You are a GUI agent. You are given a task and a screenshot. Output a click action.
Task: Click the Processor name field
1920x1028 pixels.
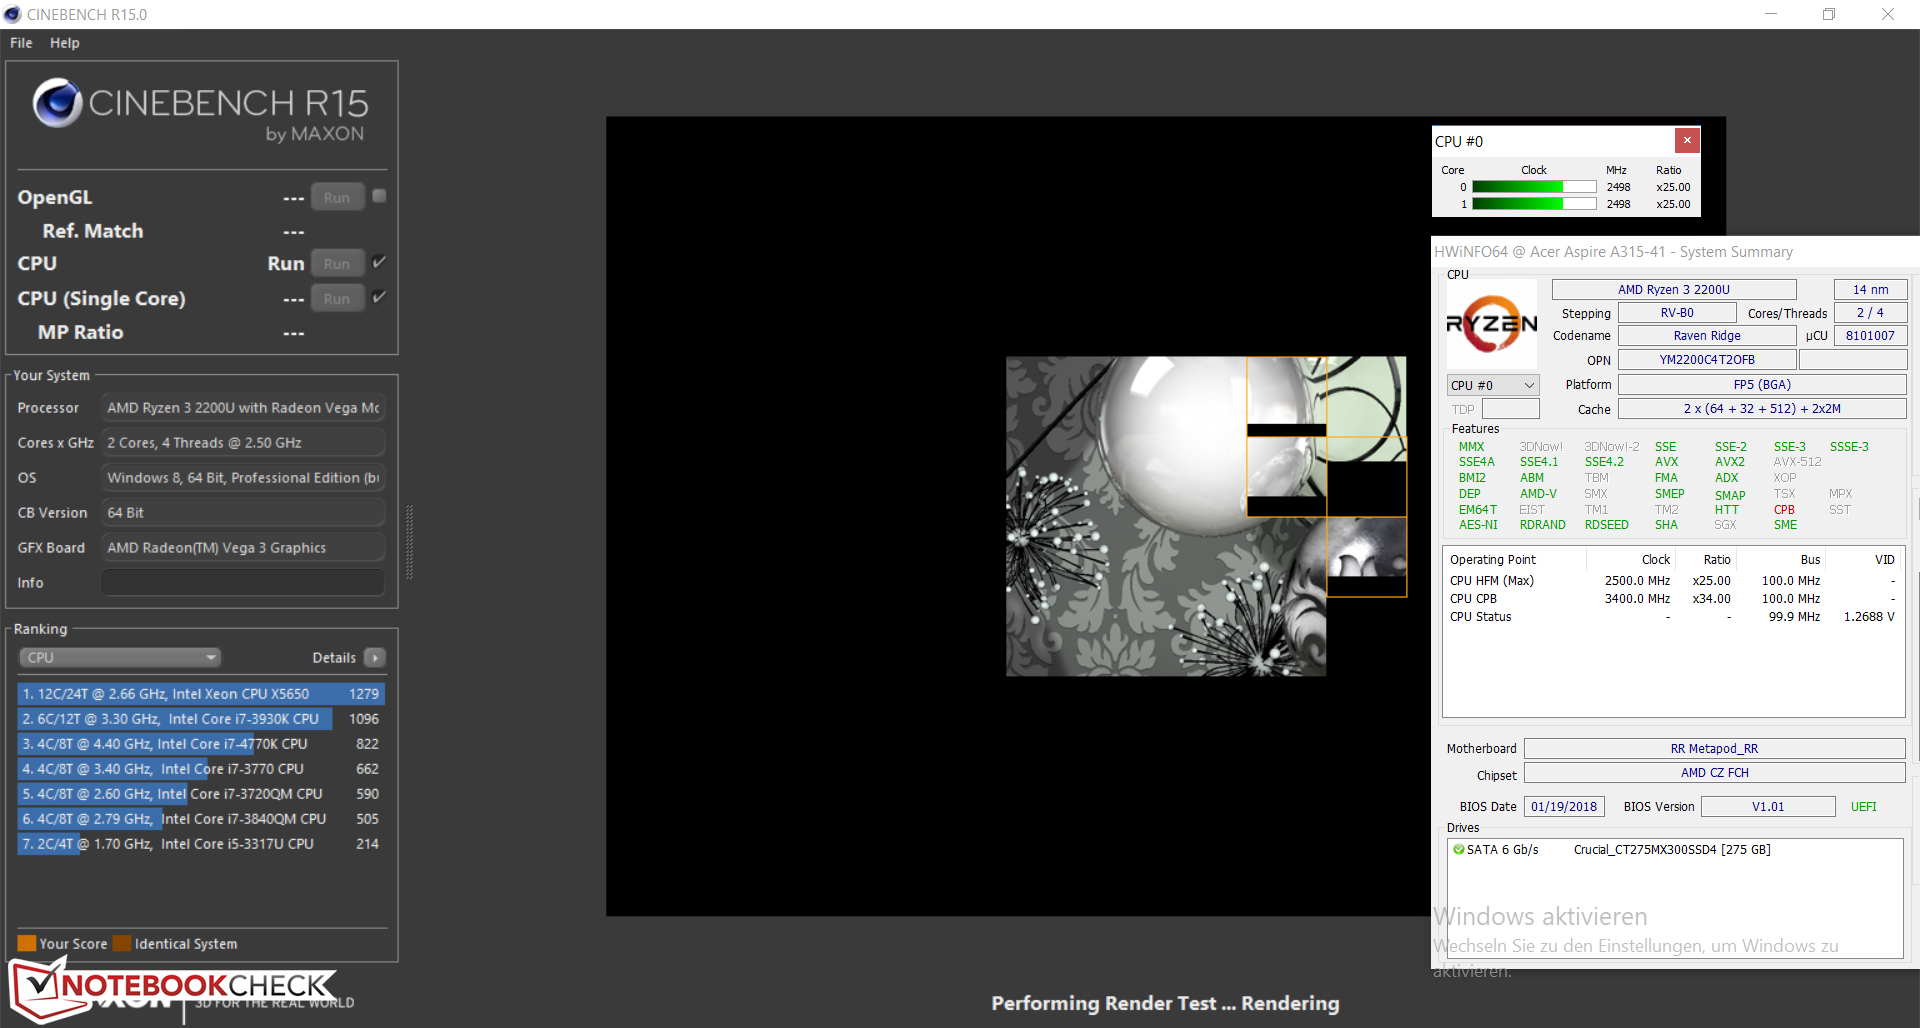(x=243, y=407)
